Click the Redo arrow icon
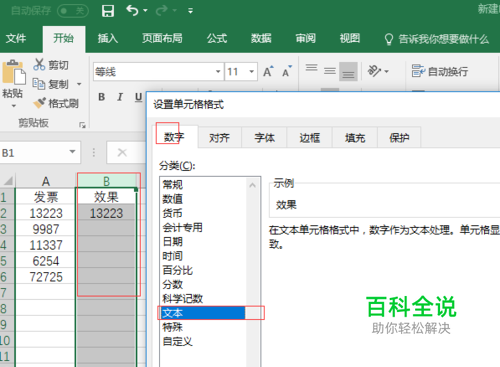The width and height of the screenshot is (500, 367). 162,11
